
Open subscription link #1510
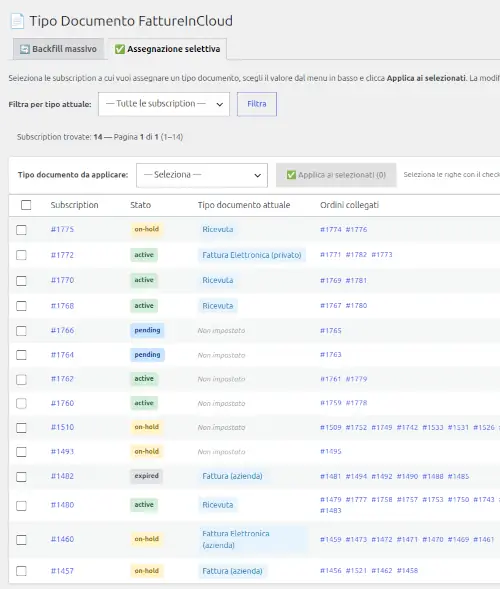(x=62, y=427)
